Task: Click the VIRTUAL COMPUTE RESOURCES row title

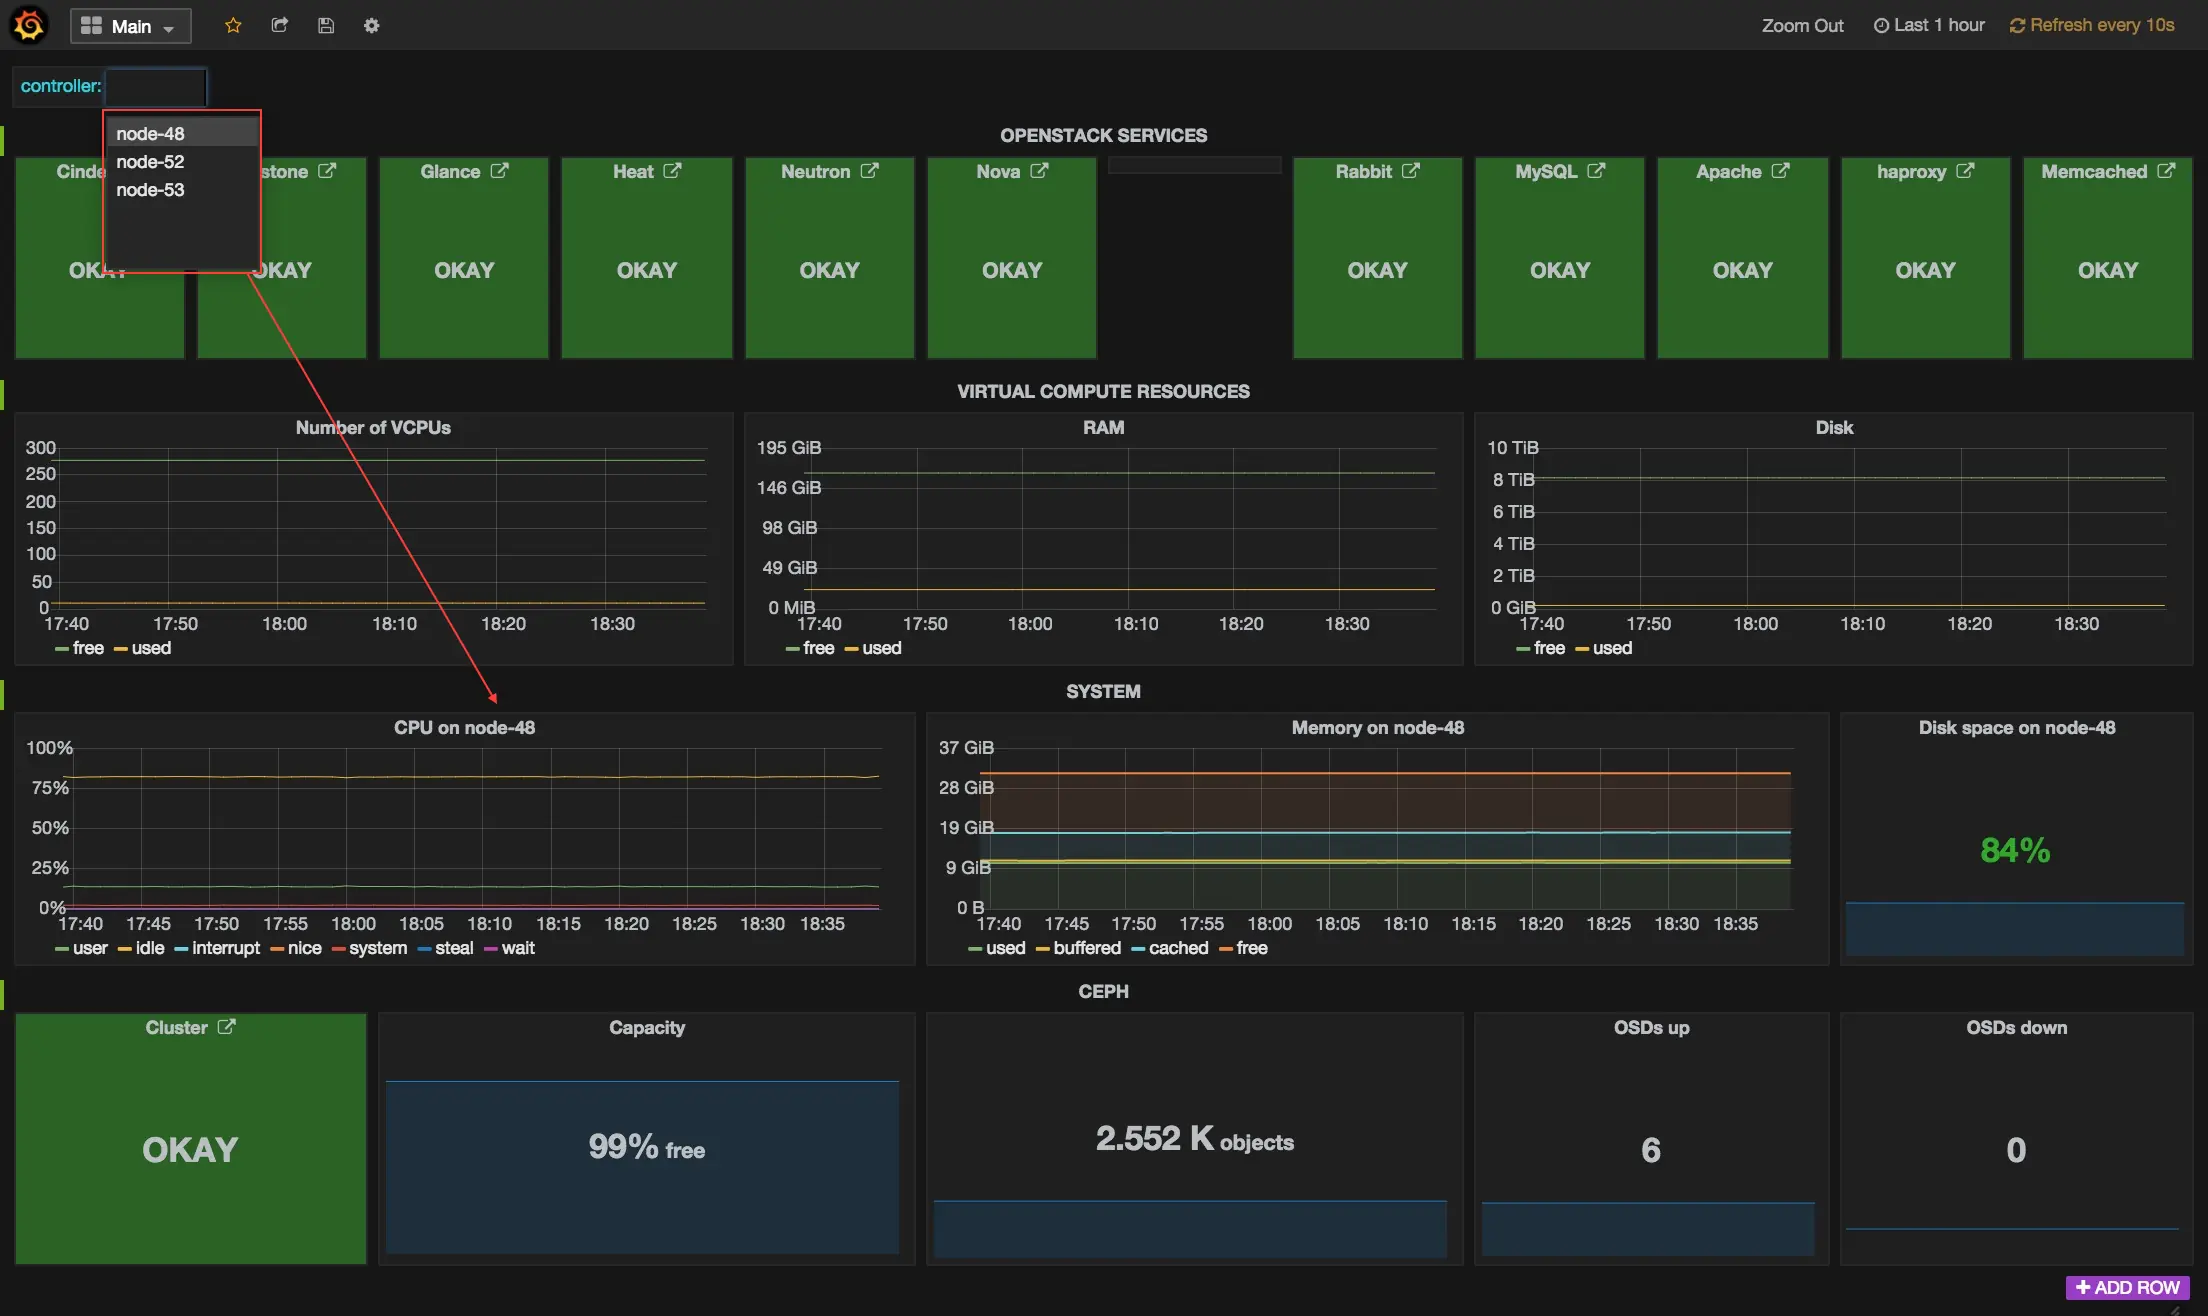Action: [1103, 391]
